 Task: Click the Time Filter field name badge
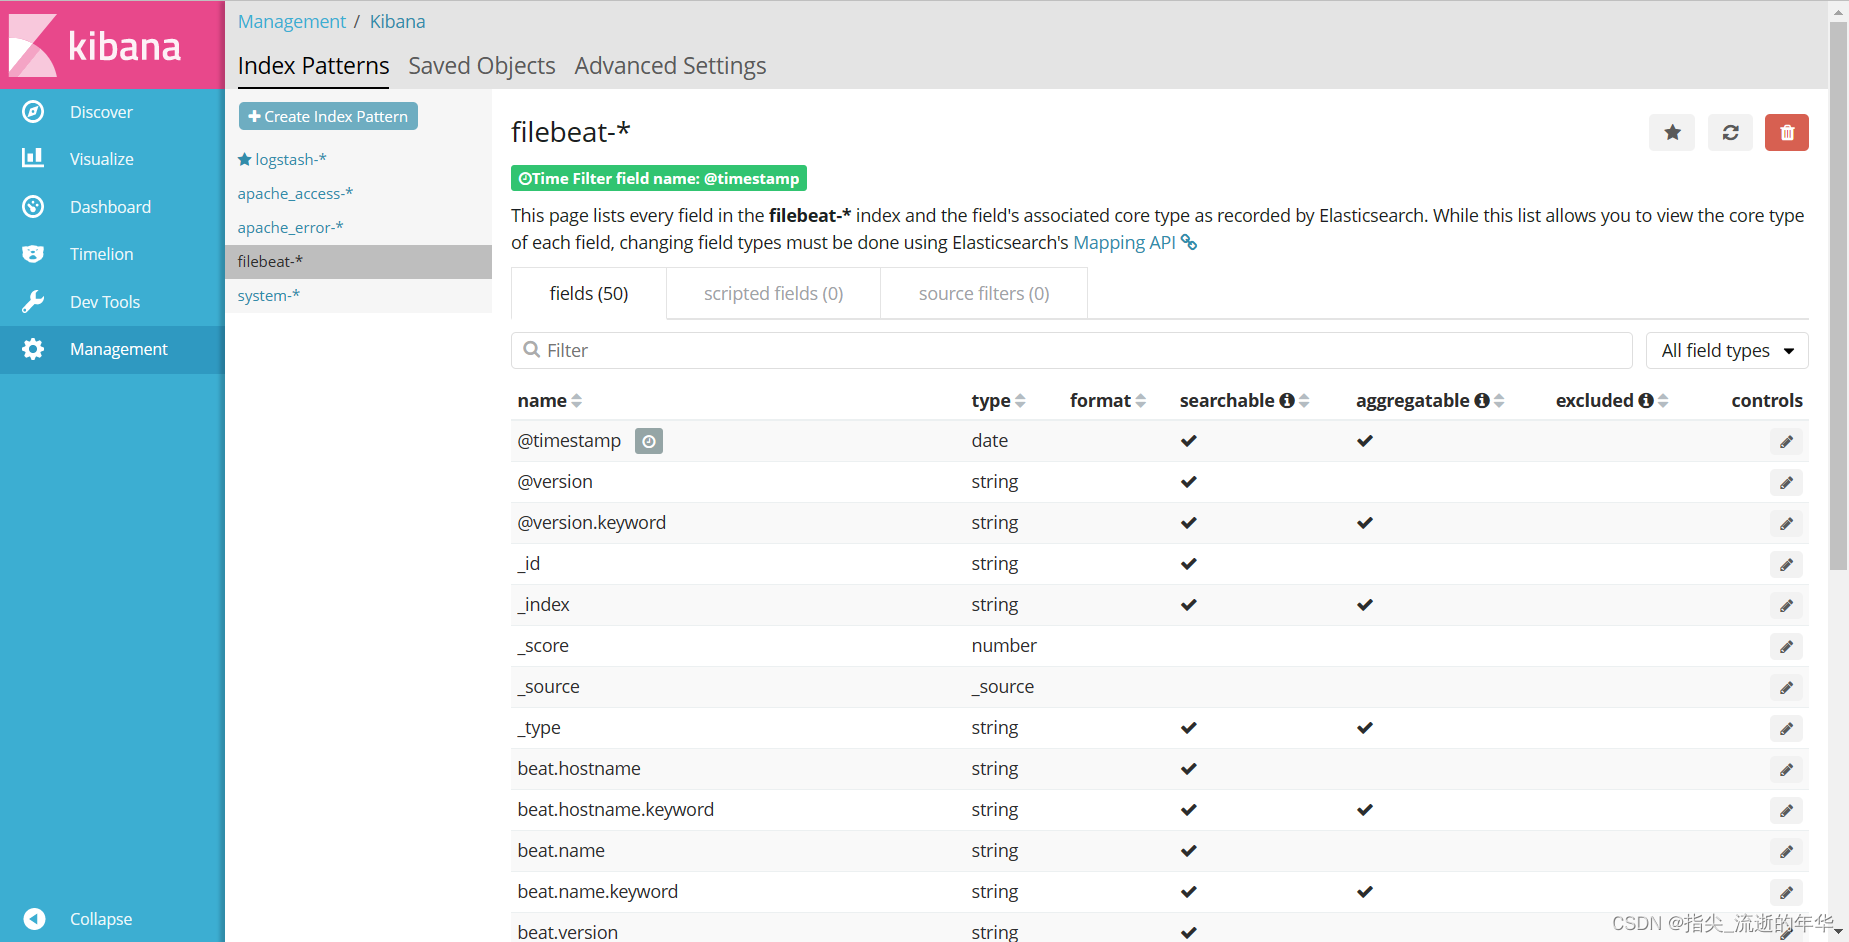659,178
